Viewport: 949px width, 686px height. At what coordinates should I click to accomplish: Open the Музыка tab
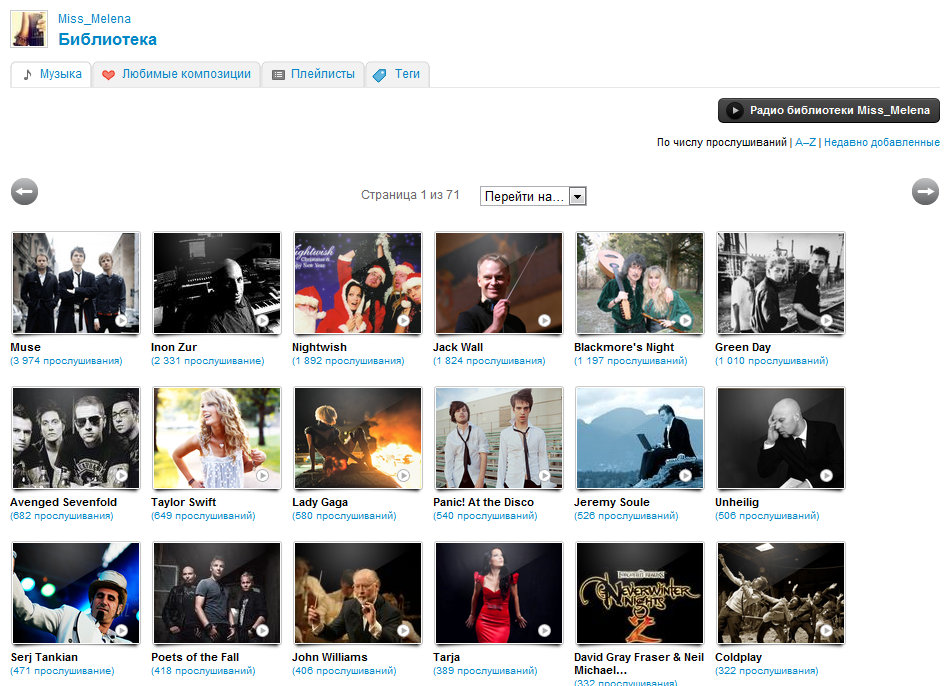coord(51,74)
